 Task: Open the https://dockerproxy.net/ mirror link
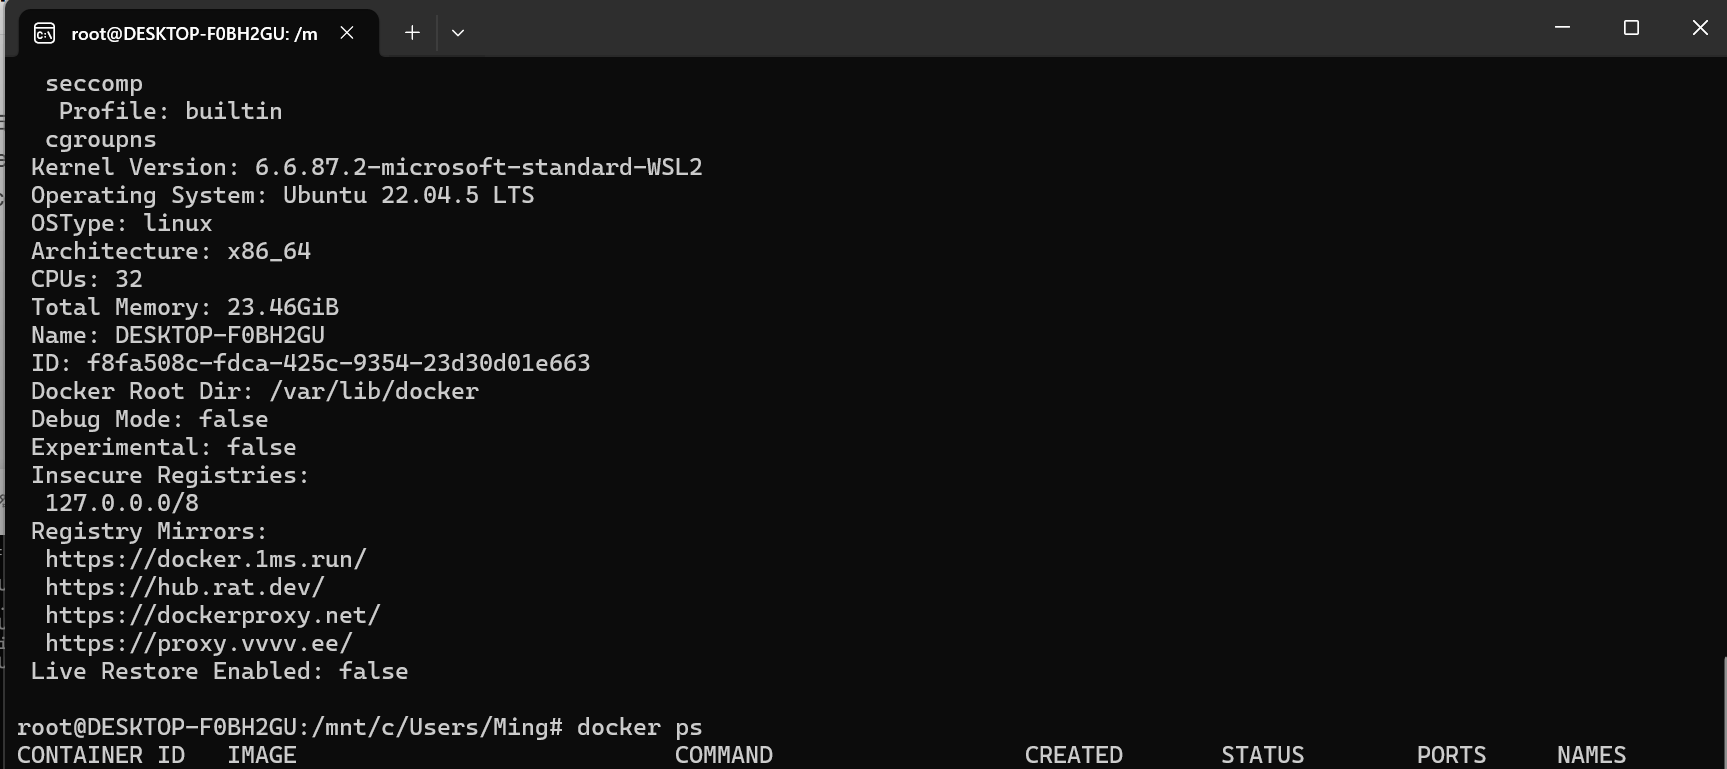coord(211,615)
